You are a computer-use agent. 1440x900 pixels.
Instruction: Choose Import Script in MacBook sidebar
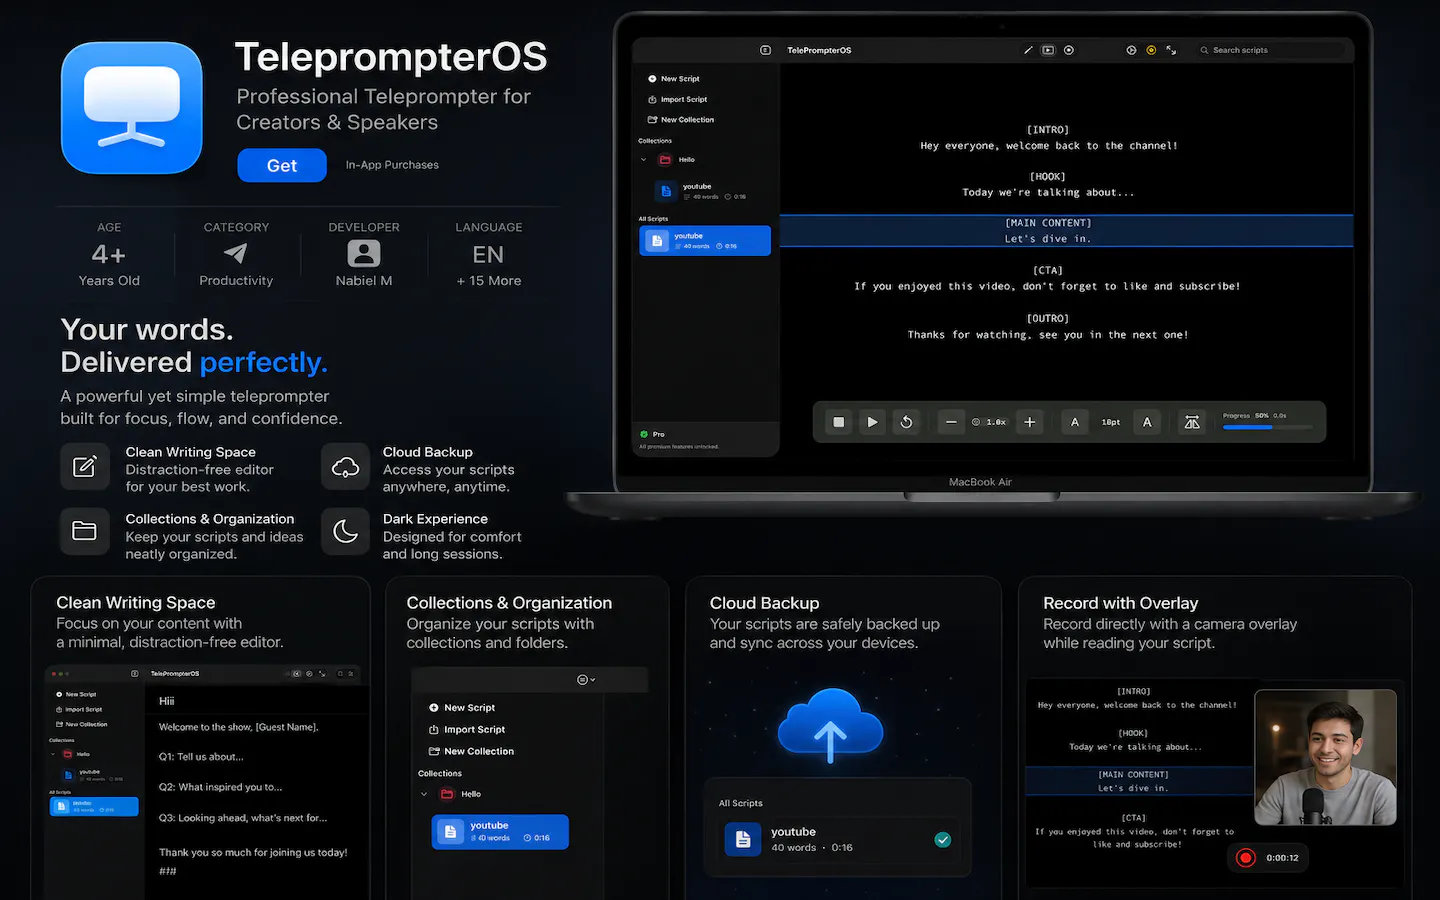click(678, 100)
